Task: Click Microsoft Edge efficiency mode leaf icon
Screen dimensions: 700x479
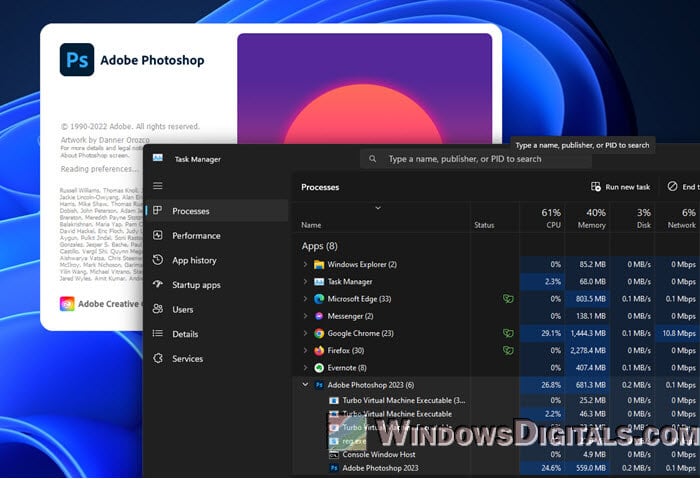Action: (508, 299)
